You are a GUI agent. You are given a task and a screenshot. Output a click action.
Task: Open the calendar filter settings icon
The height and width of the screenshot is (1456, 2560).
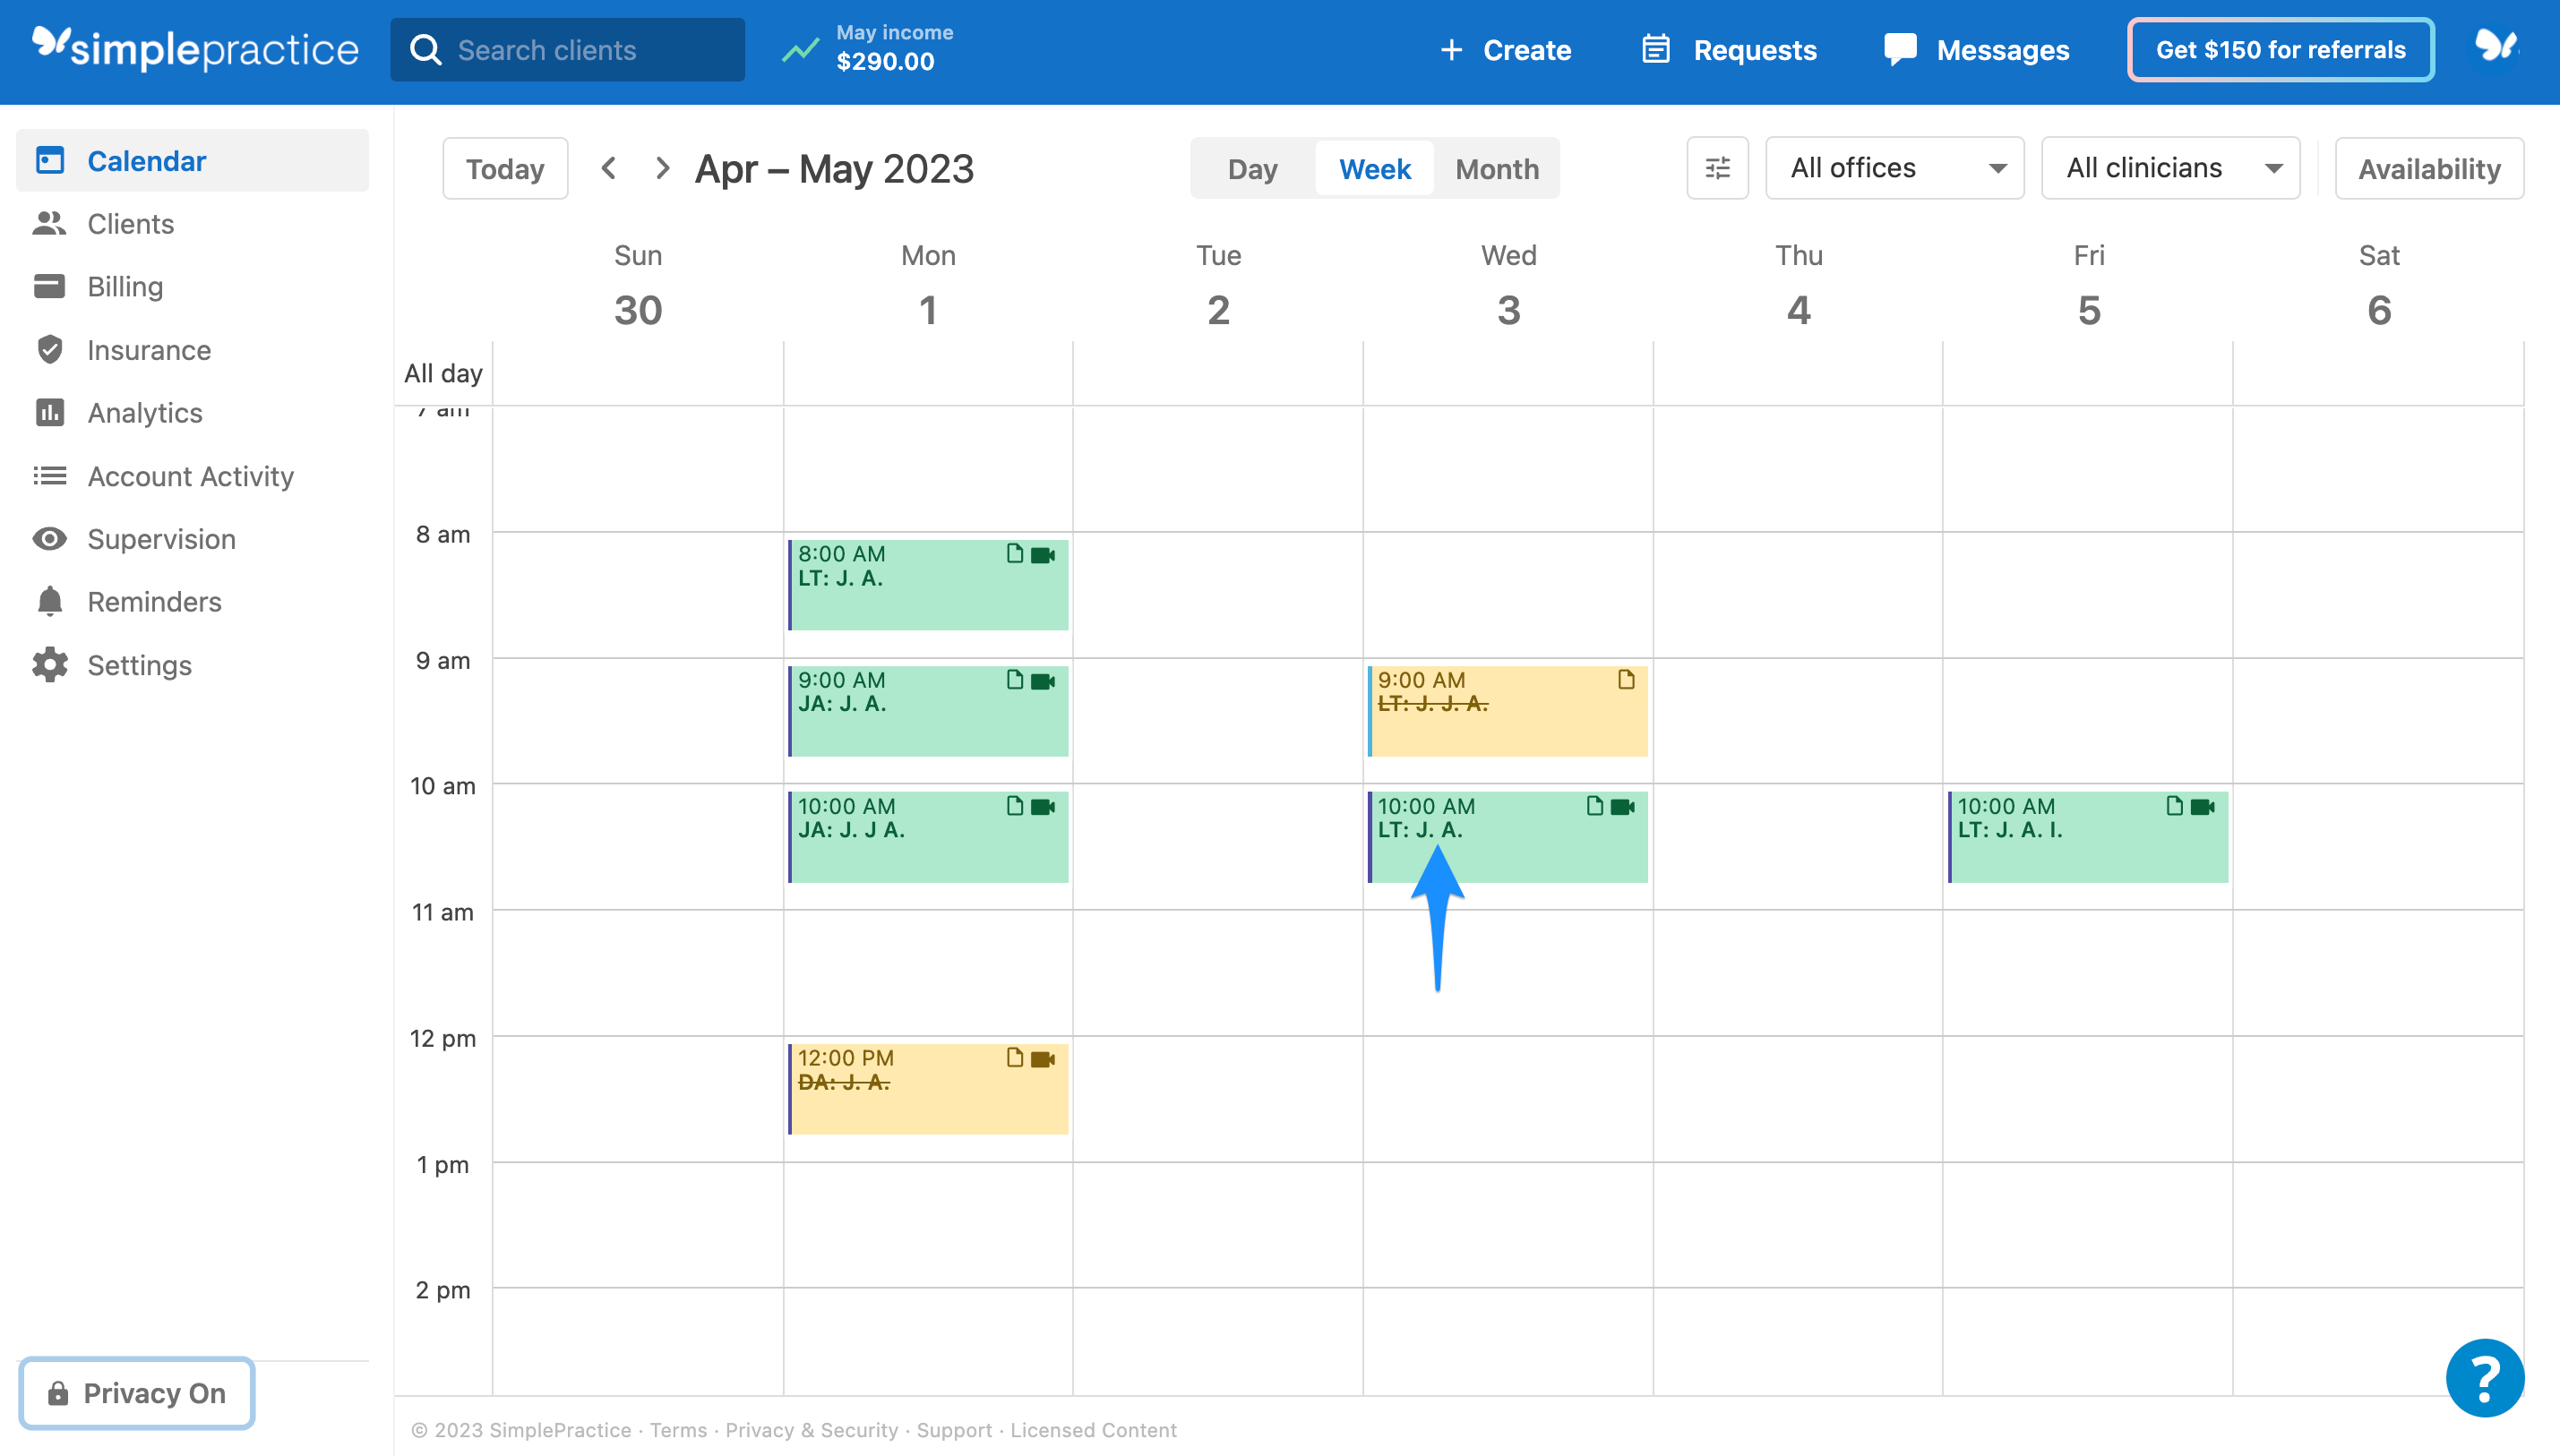tap(1717, 168)
